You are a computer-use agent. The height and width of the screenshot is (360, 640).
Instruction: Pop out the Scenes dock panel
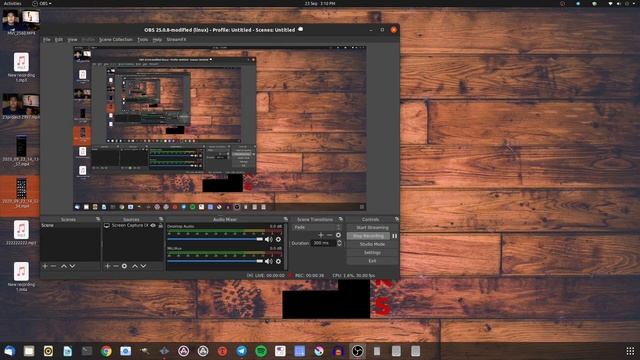click(98, 219)
